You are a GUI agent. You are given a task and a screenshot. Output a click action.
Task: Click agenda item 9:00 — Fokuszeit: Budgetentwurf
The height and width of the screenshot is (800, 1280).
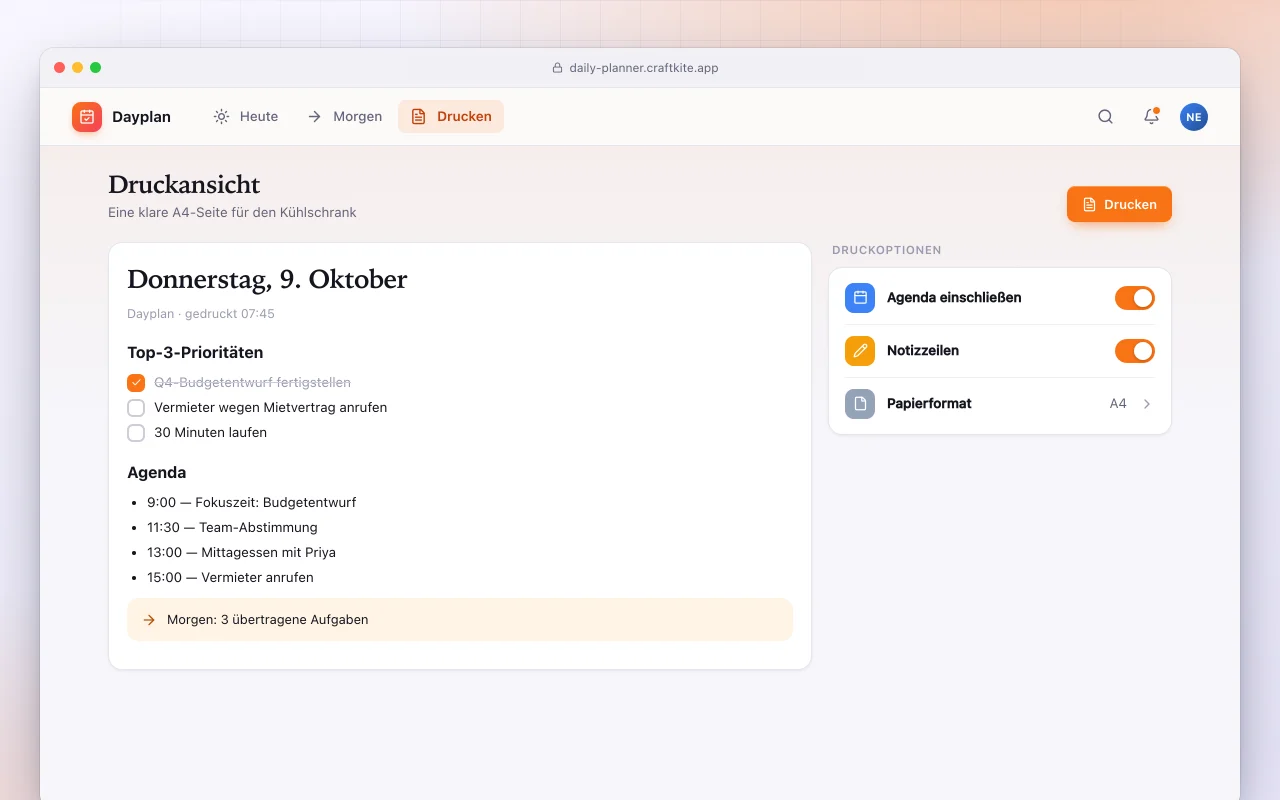pos(251,503)
